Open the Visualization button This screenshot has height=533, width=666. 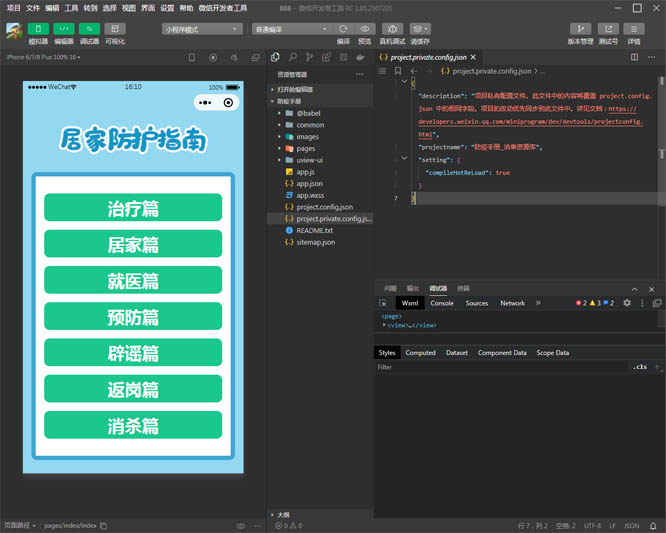(115, 29)
